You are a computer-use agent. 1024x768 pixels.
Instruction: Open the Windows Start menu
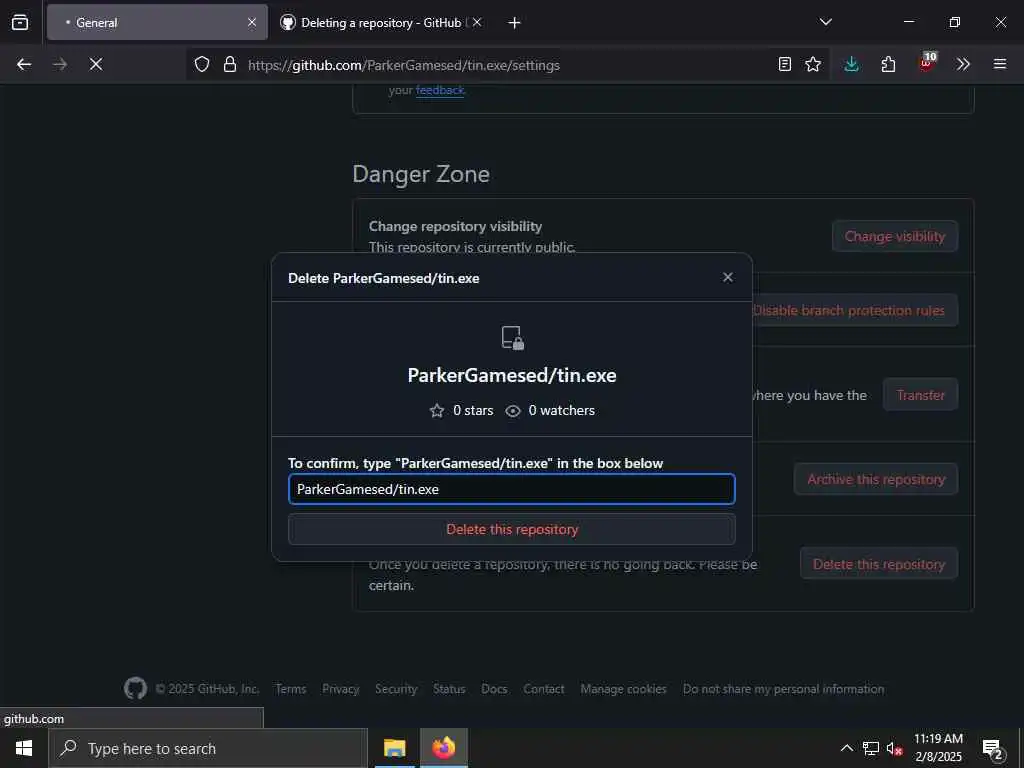coord(24,748)
